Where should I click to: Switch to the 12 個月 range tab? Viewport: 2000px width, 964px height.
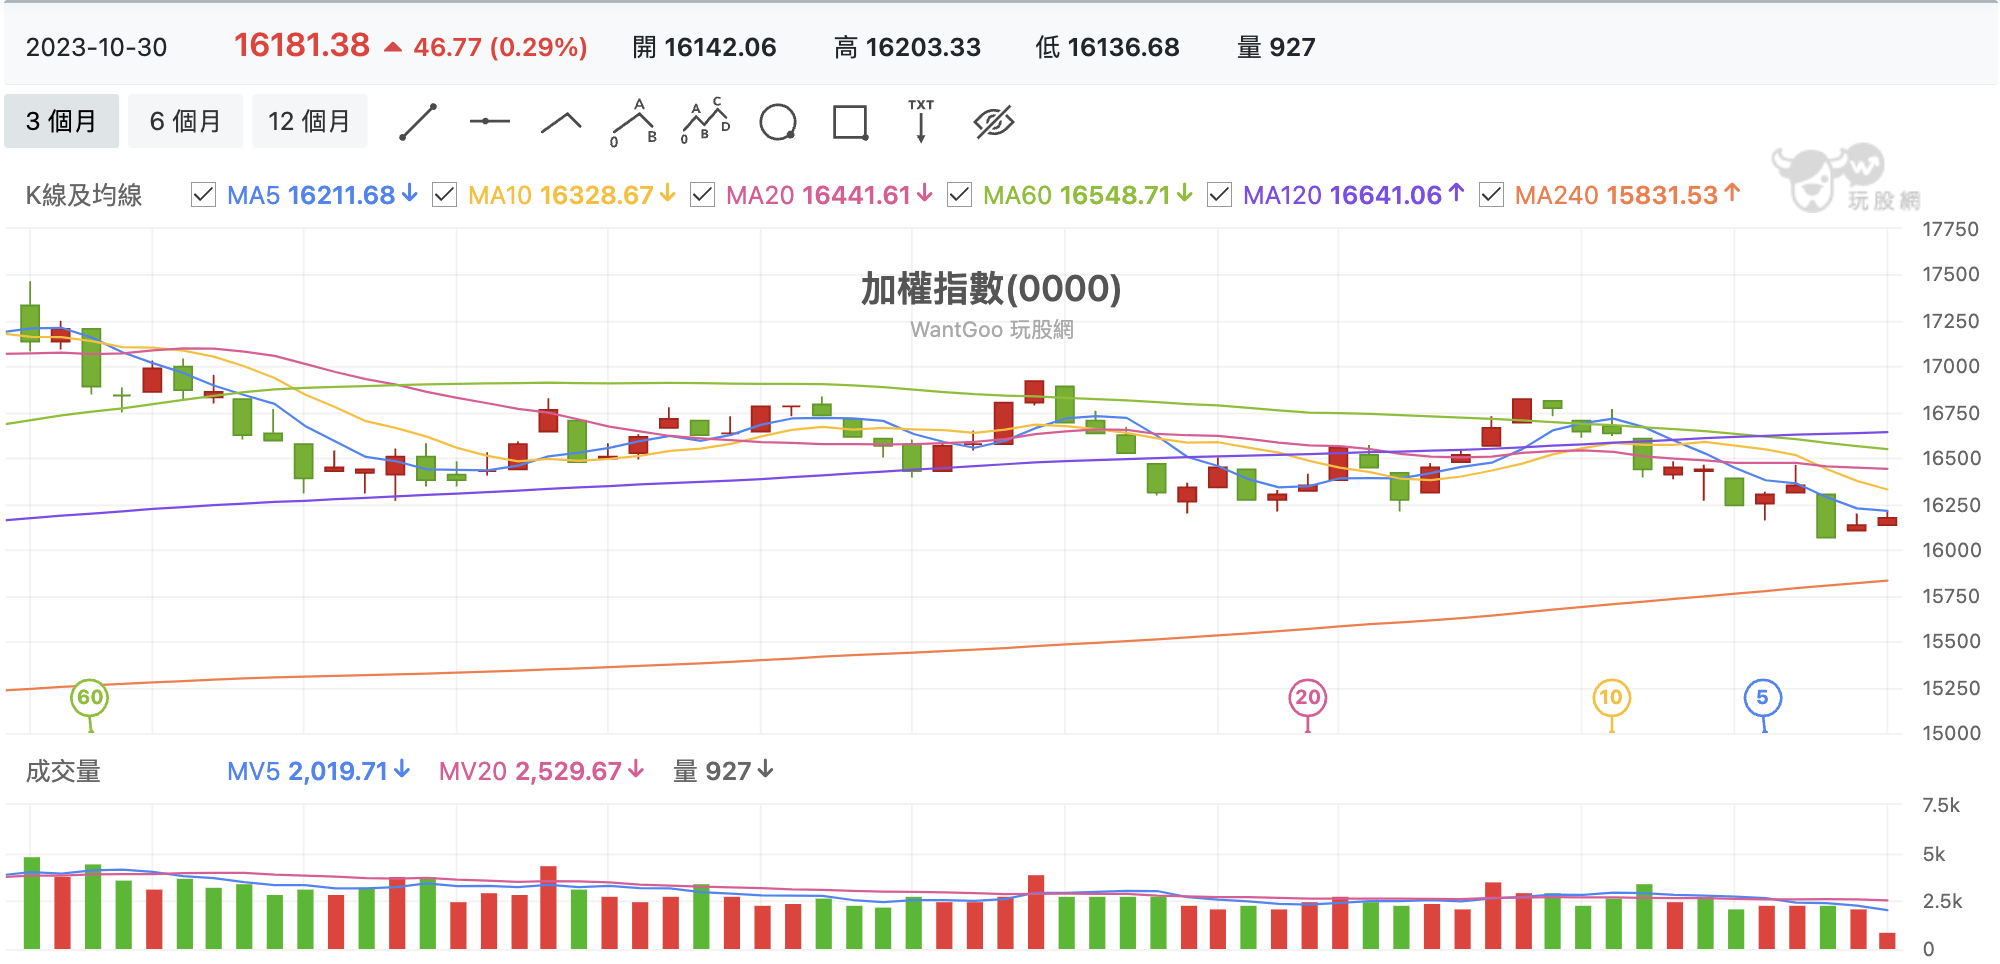coord(310,121)
